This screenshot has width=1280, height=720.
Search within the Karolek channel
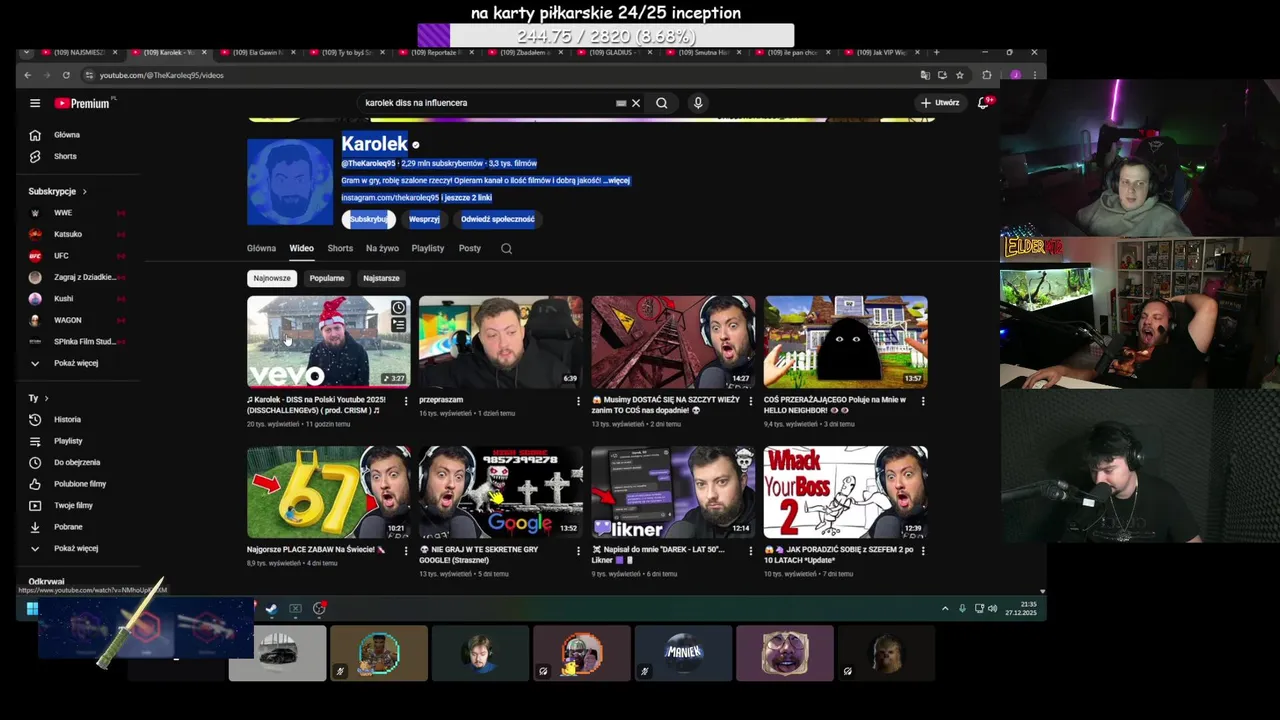point(506,248)
